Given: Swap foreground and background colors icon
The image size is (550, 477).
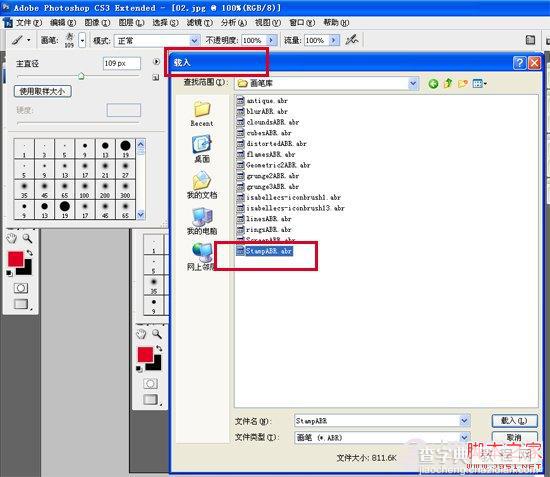Looking at the screenshot, I should point(29,252).
